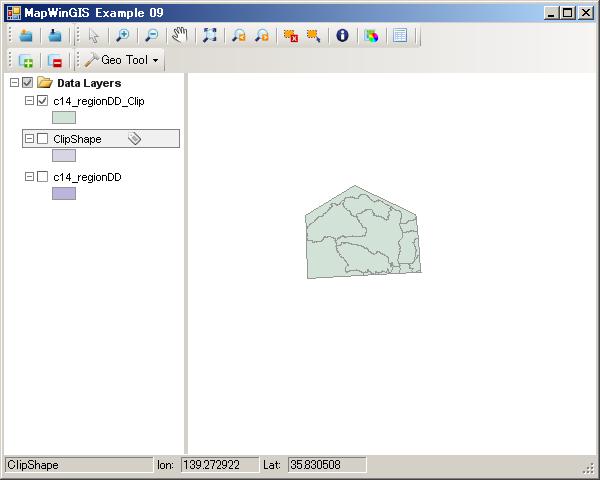Open the Geo Tool dropdown menu
This screenshot has width=600, height=480.
pos(124,60)
